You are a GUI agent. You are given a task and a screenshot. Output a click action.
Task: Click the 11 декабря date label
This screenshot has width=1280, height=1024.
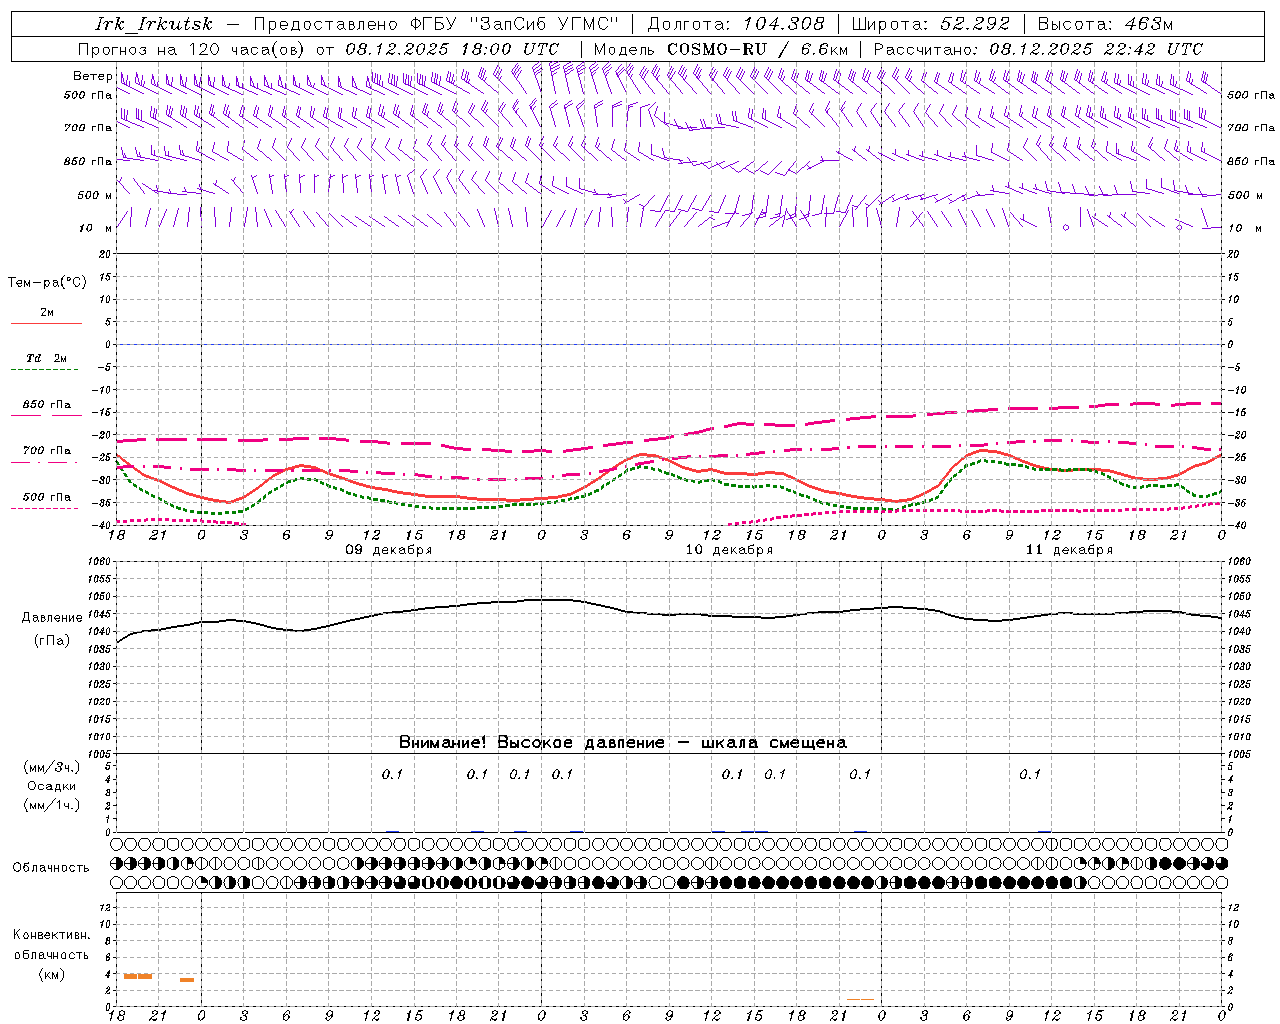coord(1069,550)
